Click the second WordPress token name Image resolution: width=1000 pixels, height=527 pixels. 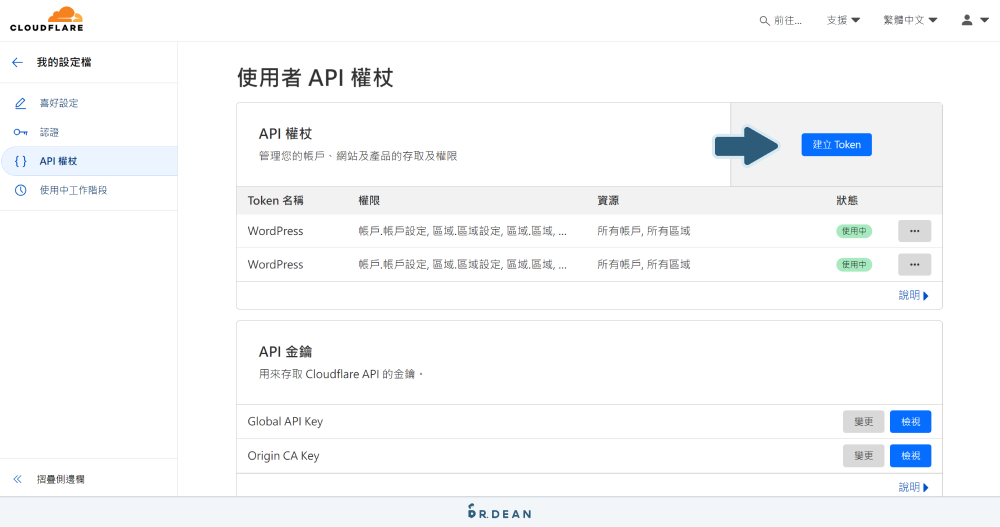tap(276, 264)
